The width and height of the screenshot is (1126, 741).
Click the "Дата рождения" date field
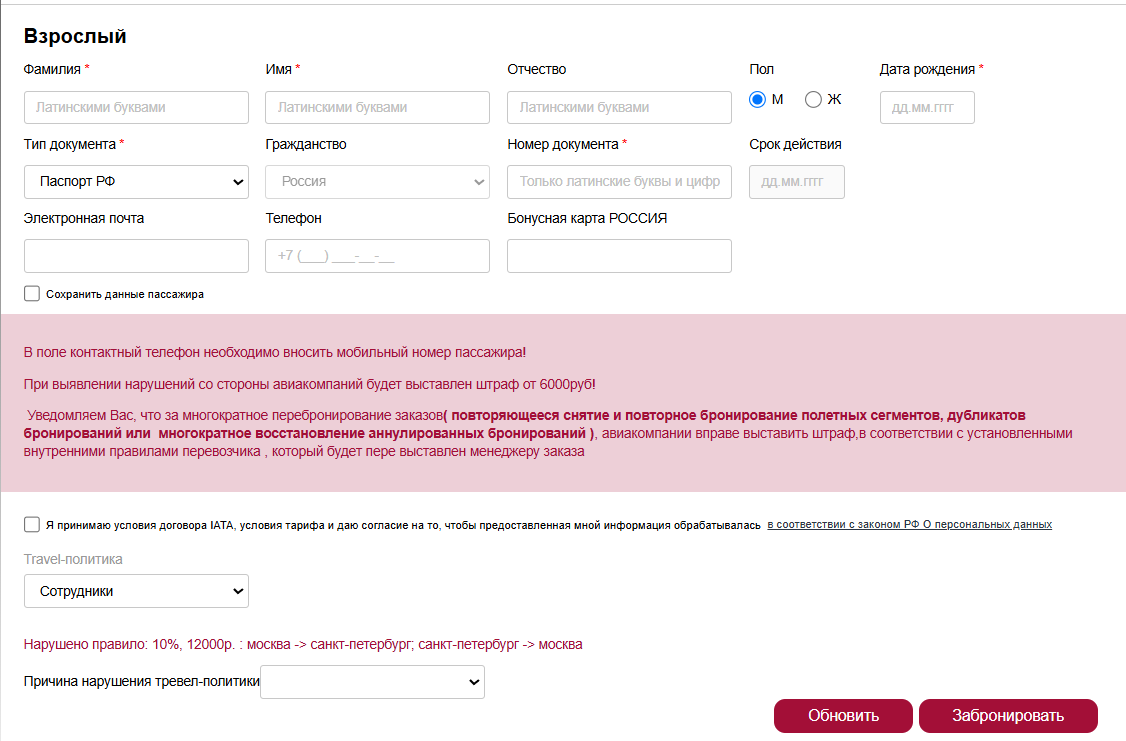point(927,107)
